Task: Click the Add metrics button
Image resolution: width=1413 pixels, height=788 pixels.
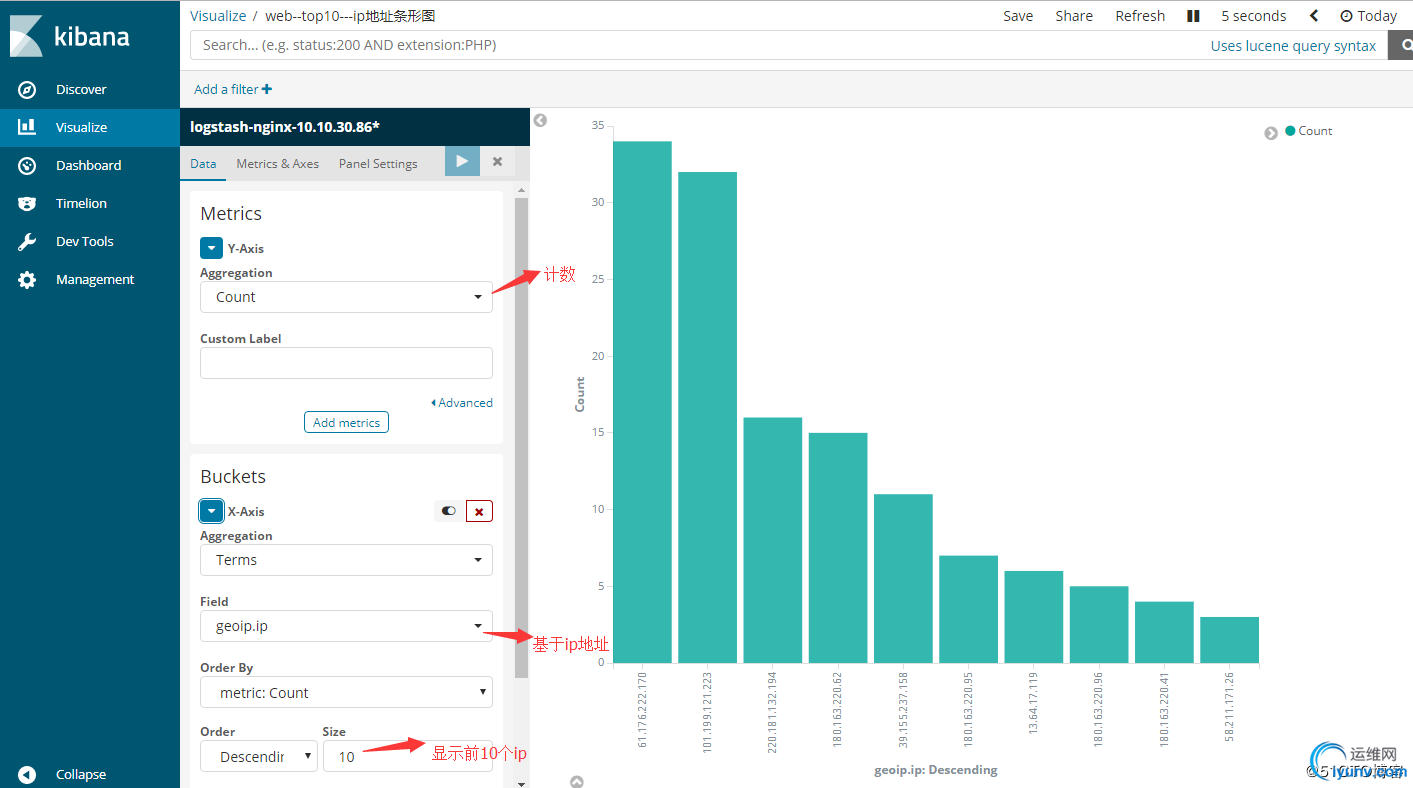Action: tap(346, 423)
